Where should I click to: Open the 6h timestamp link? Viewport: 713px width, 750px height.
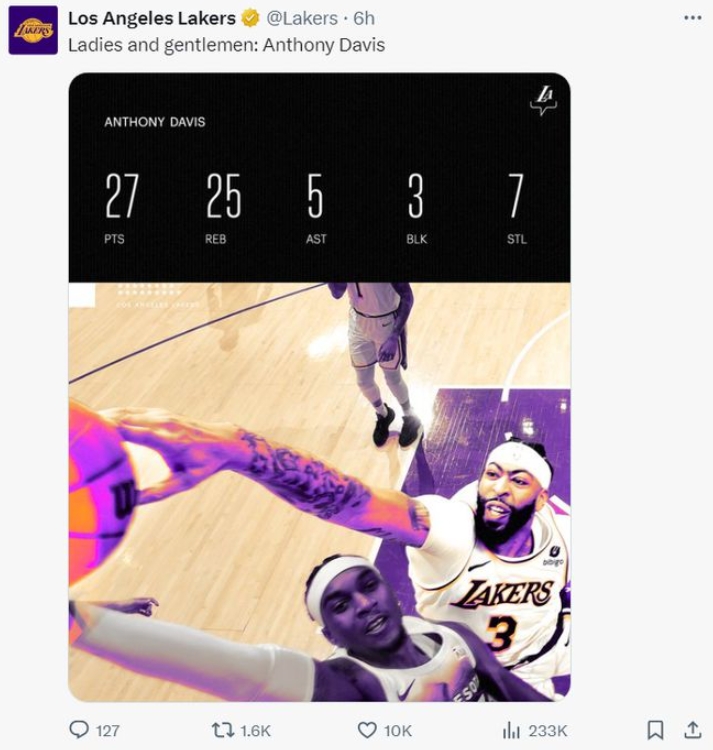pyautogui.click(x=364, y=19)
